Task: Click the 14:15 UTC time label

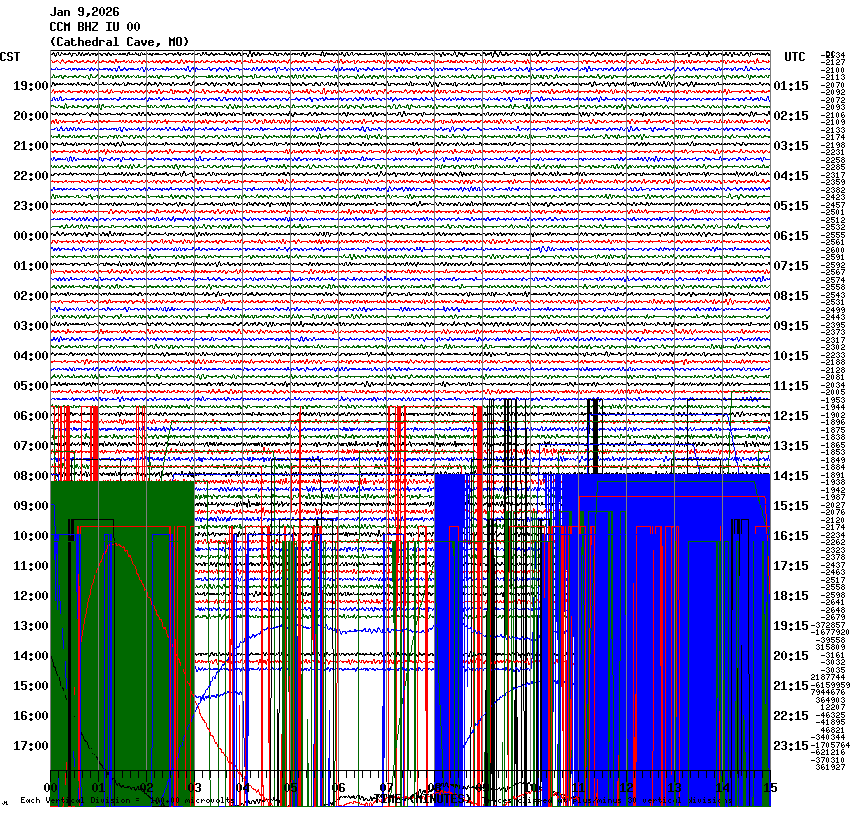Action: coord(791,476)
